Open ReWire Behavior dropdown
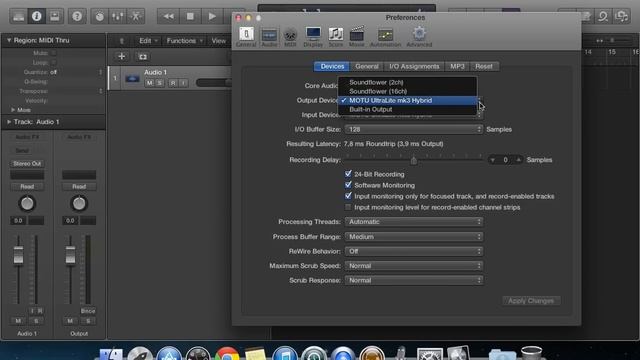The height and width of the screenshot is (360, 640). click(x=414, y=251)
